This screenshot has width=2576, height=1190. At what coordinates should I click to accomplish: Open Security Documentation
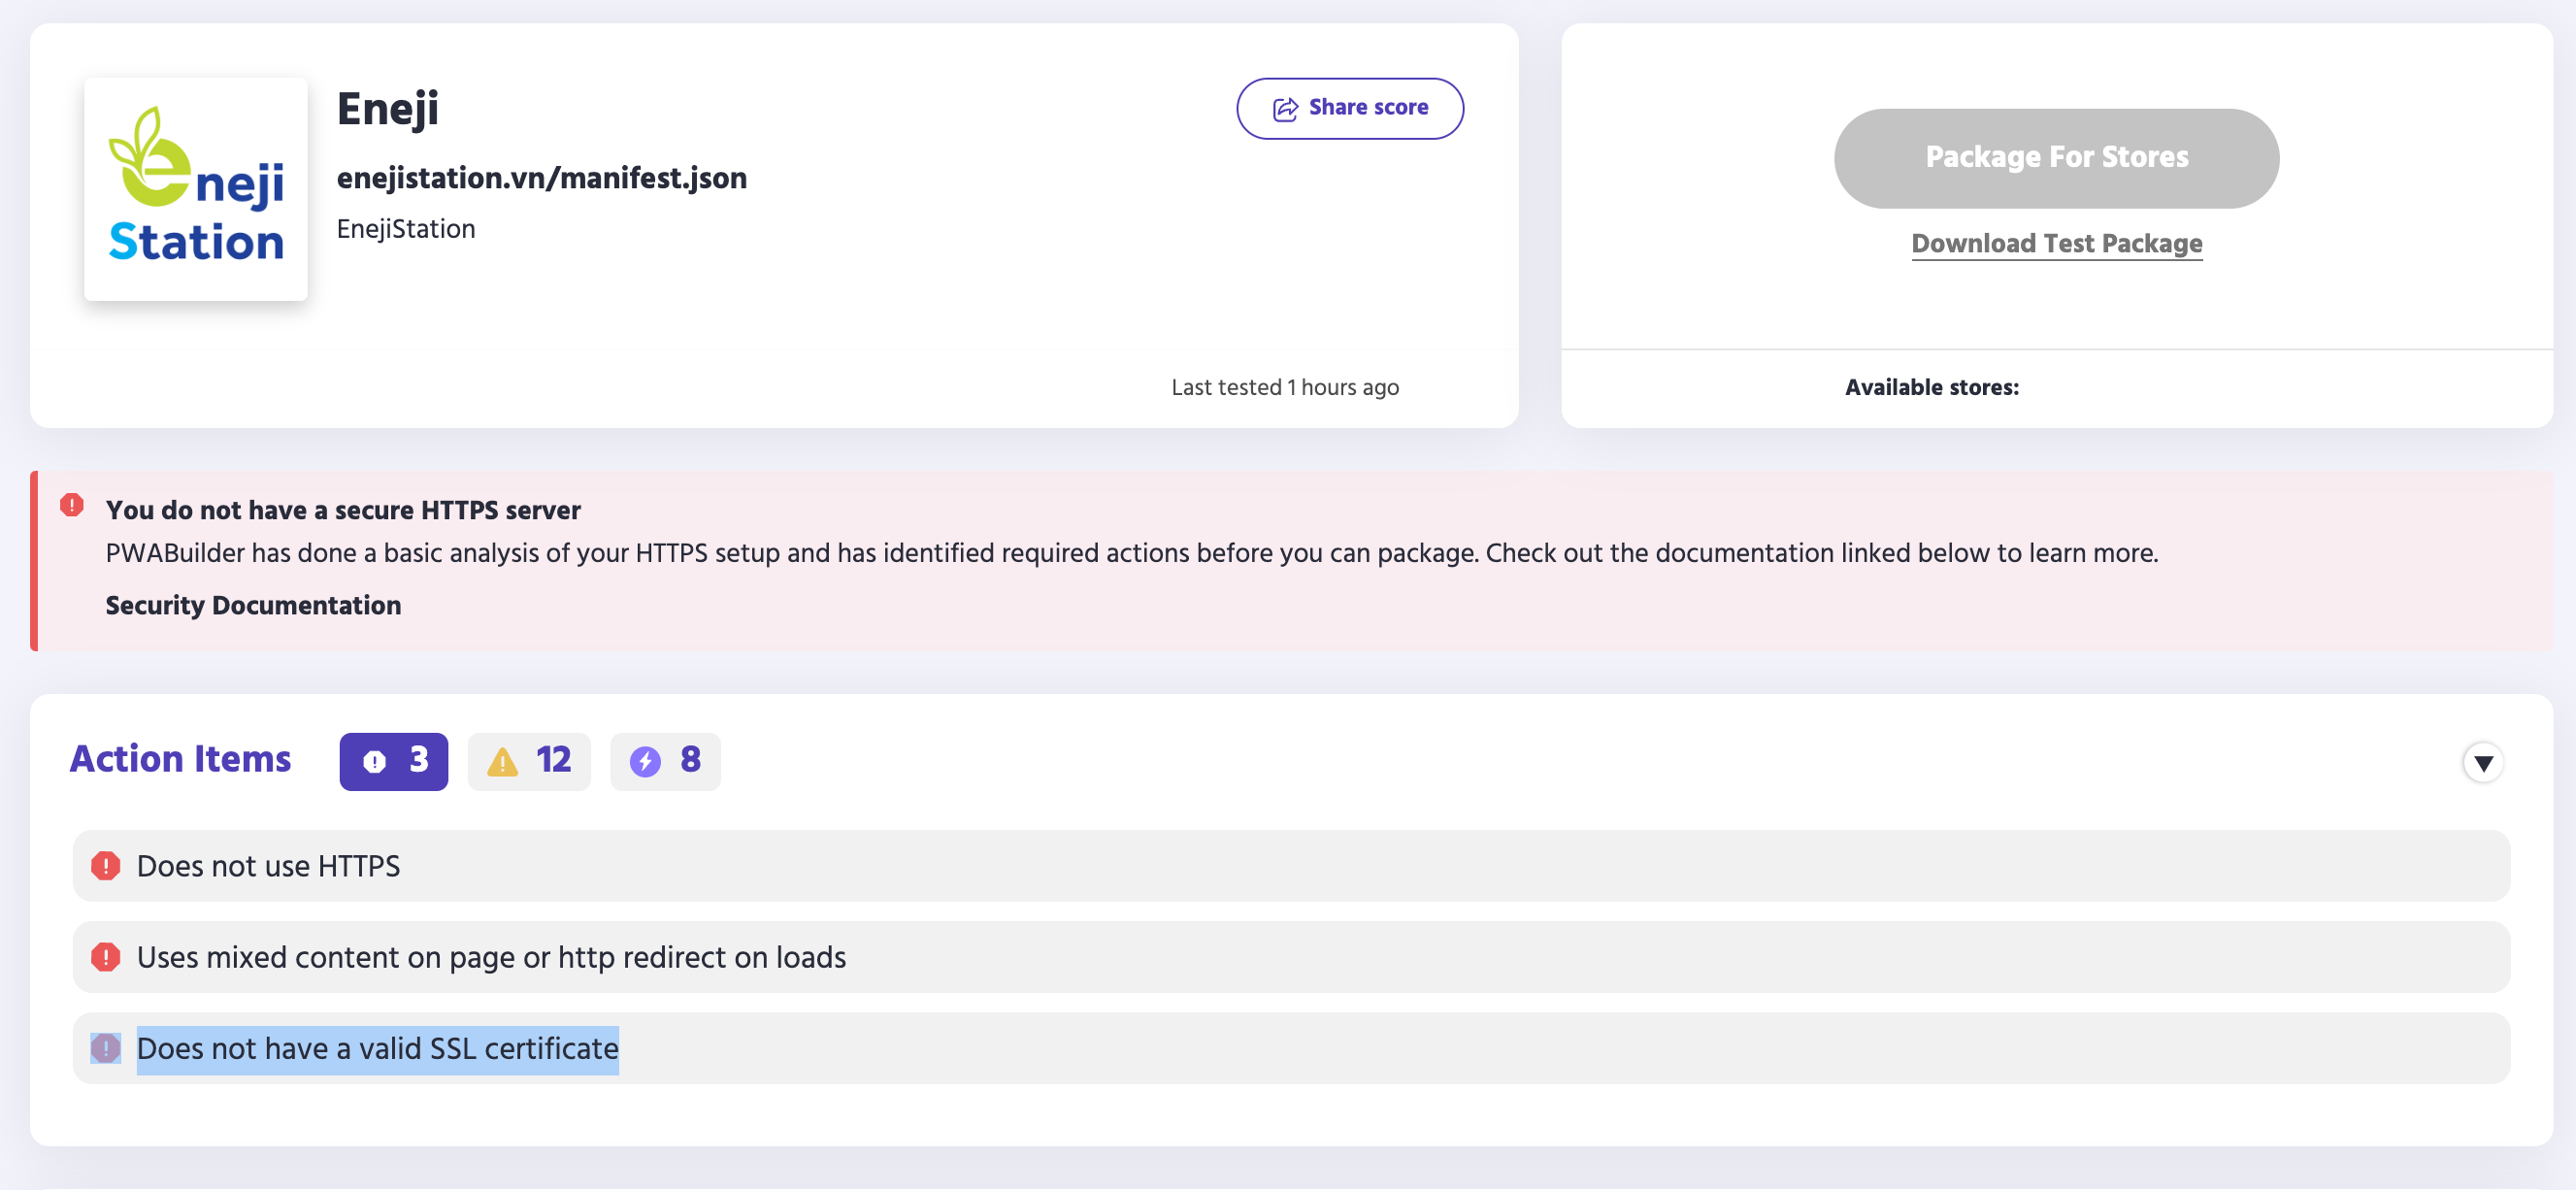tap(253, 605)
